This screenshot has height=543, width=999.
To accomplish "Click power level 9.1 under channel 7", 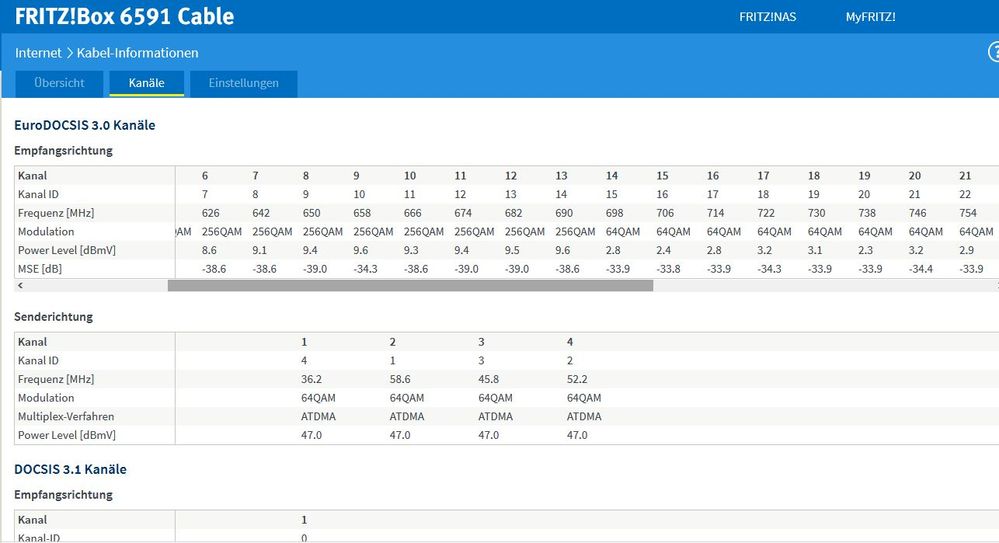I will tap(259, 250).
